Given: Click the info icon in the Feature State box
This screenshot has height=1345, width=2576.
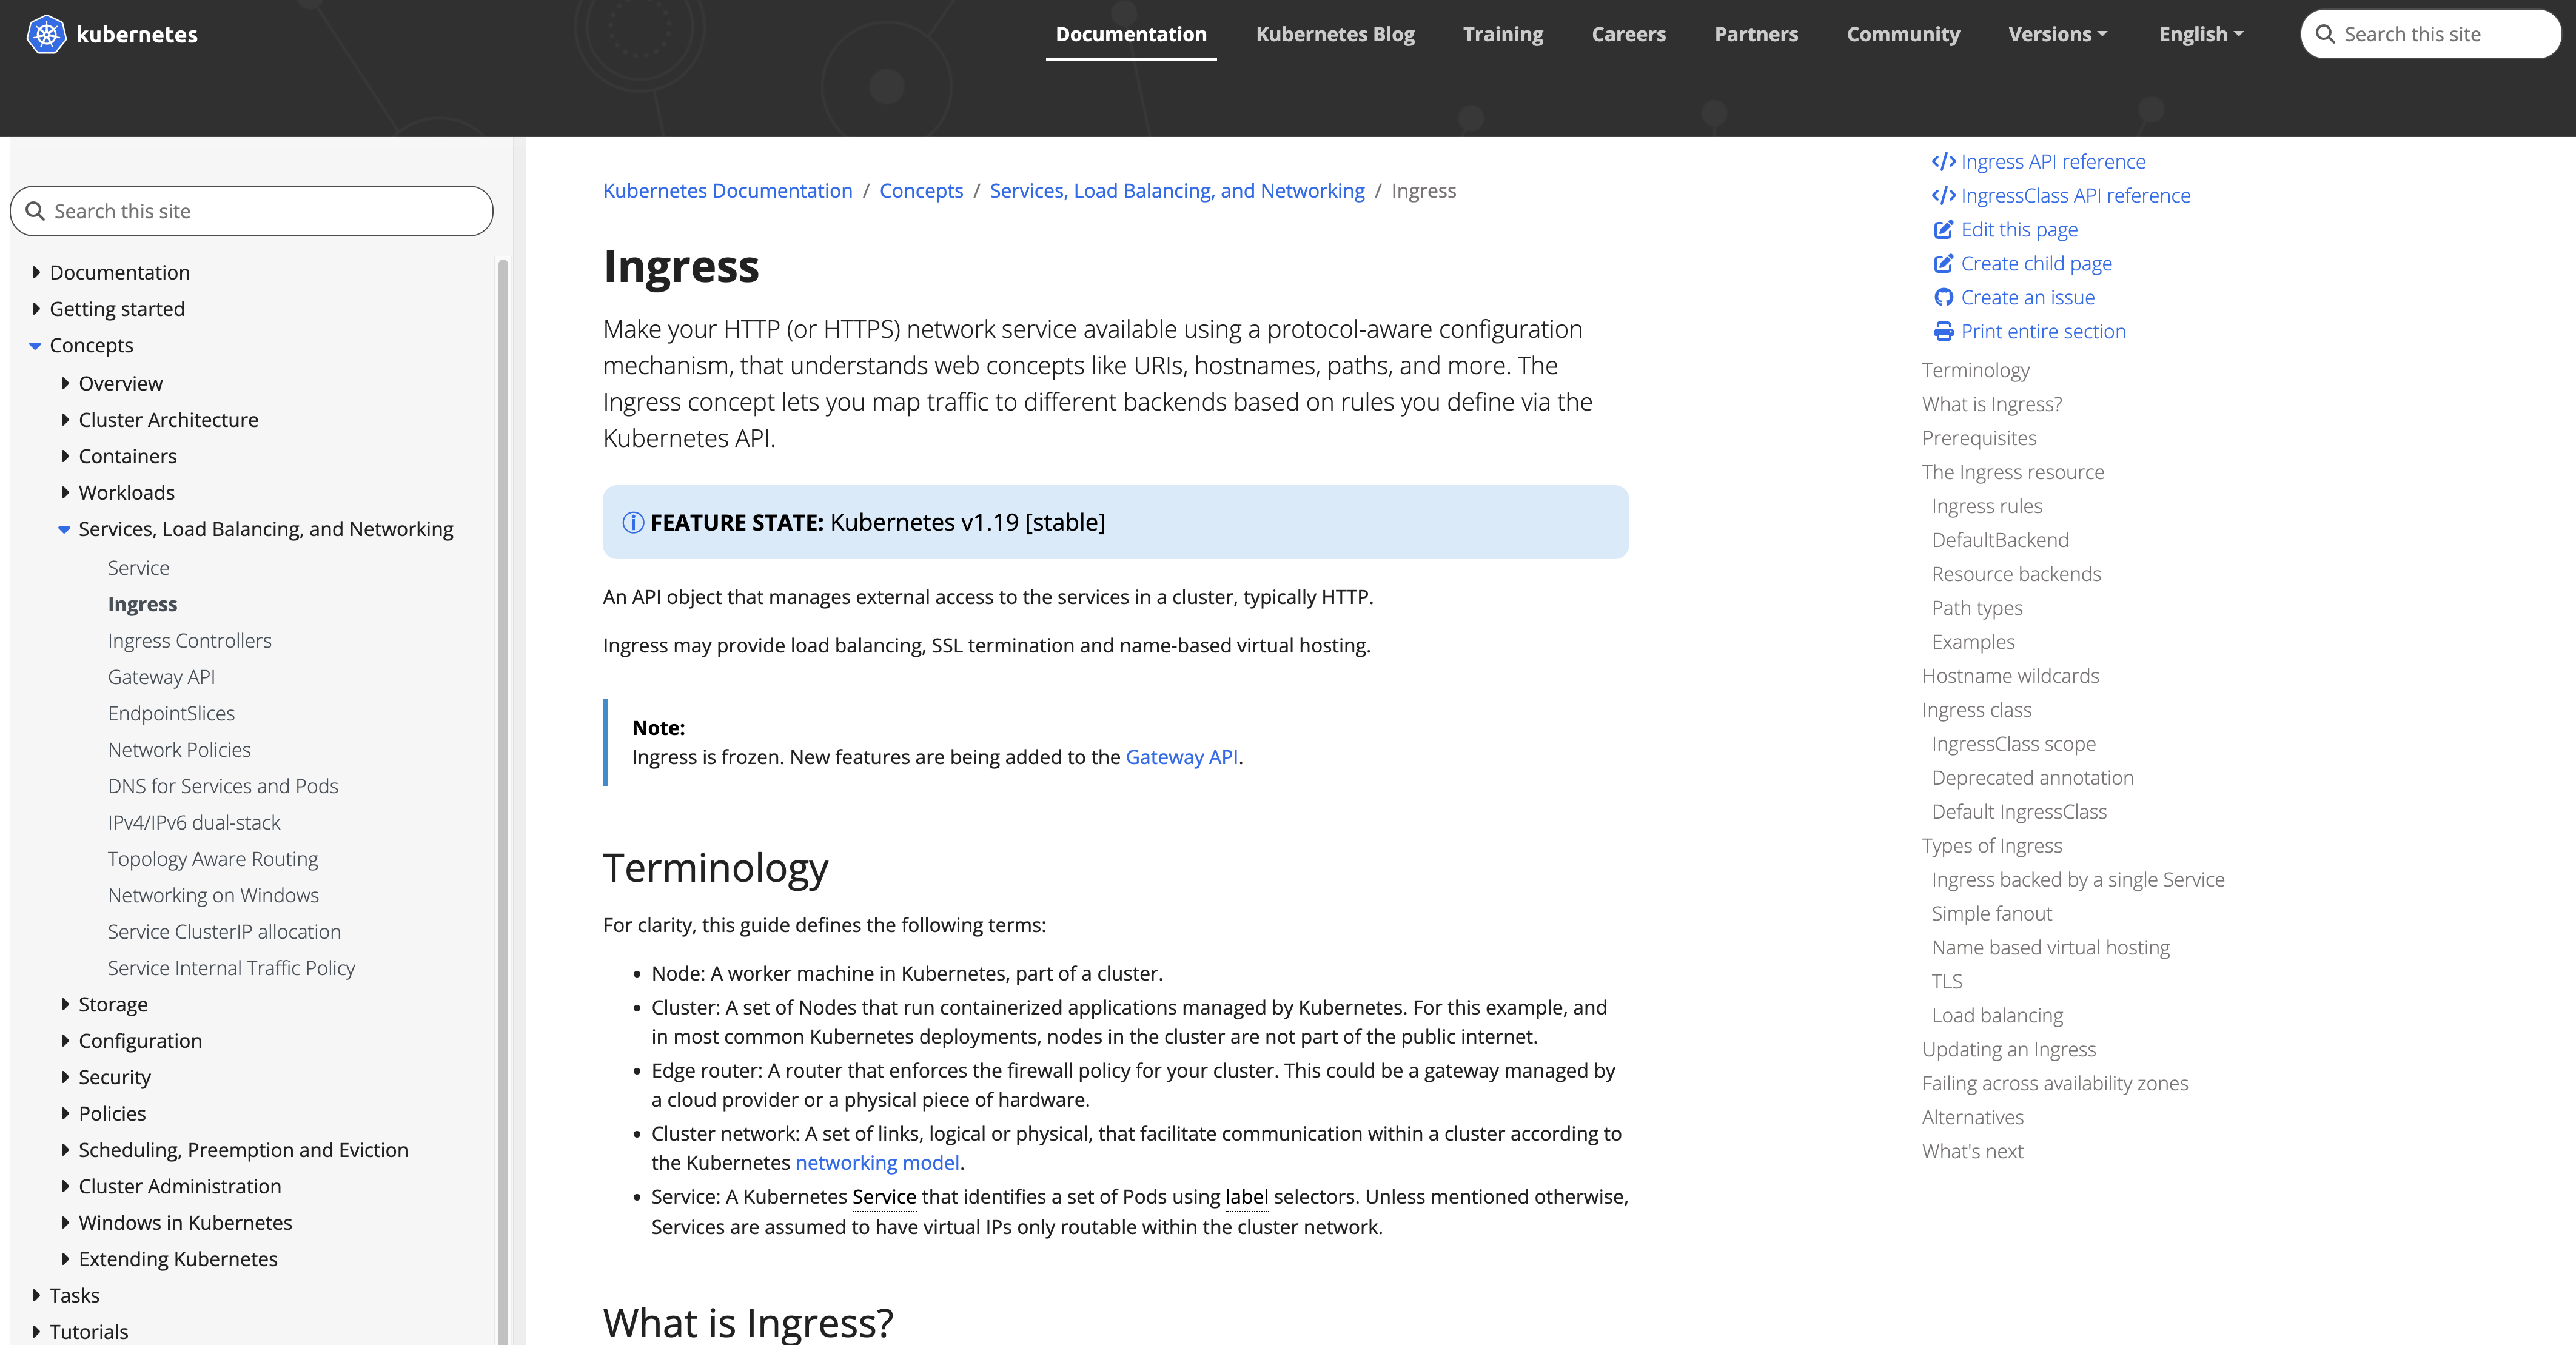Looking at the screenshot, I should click(x=633, y=523).
